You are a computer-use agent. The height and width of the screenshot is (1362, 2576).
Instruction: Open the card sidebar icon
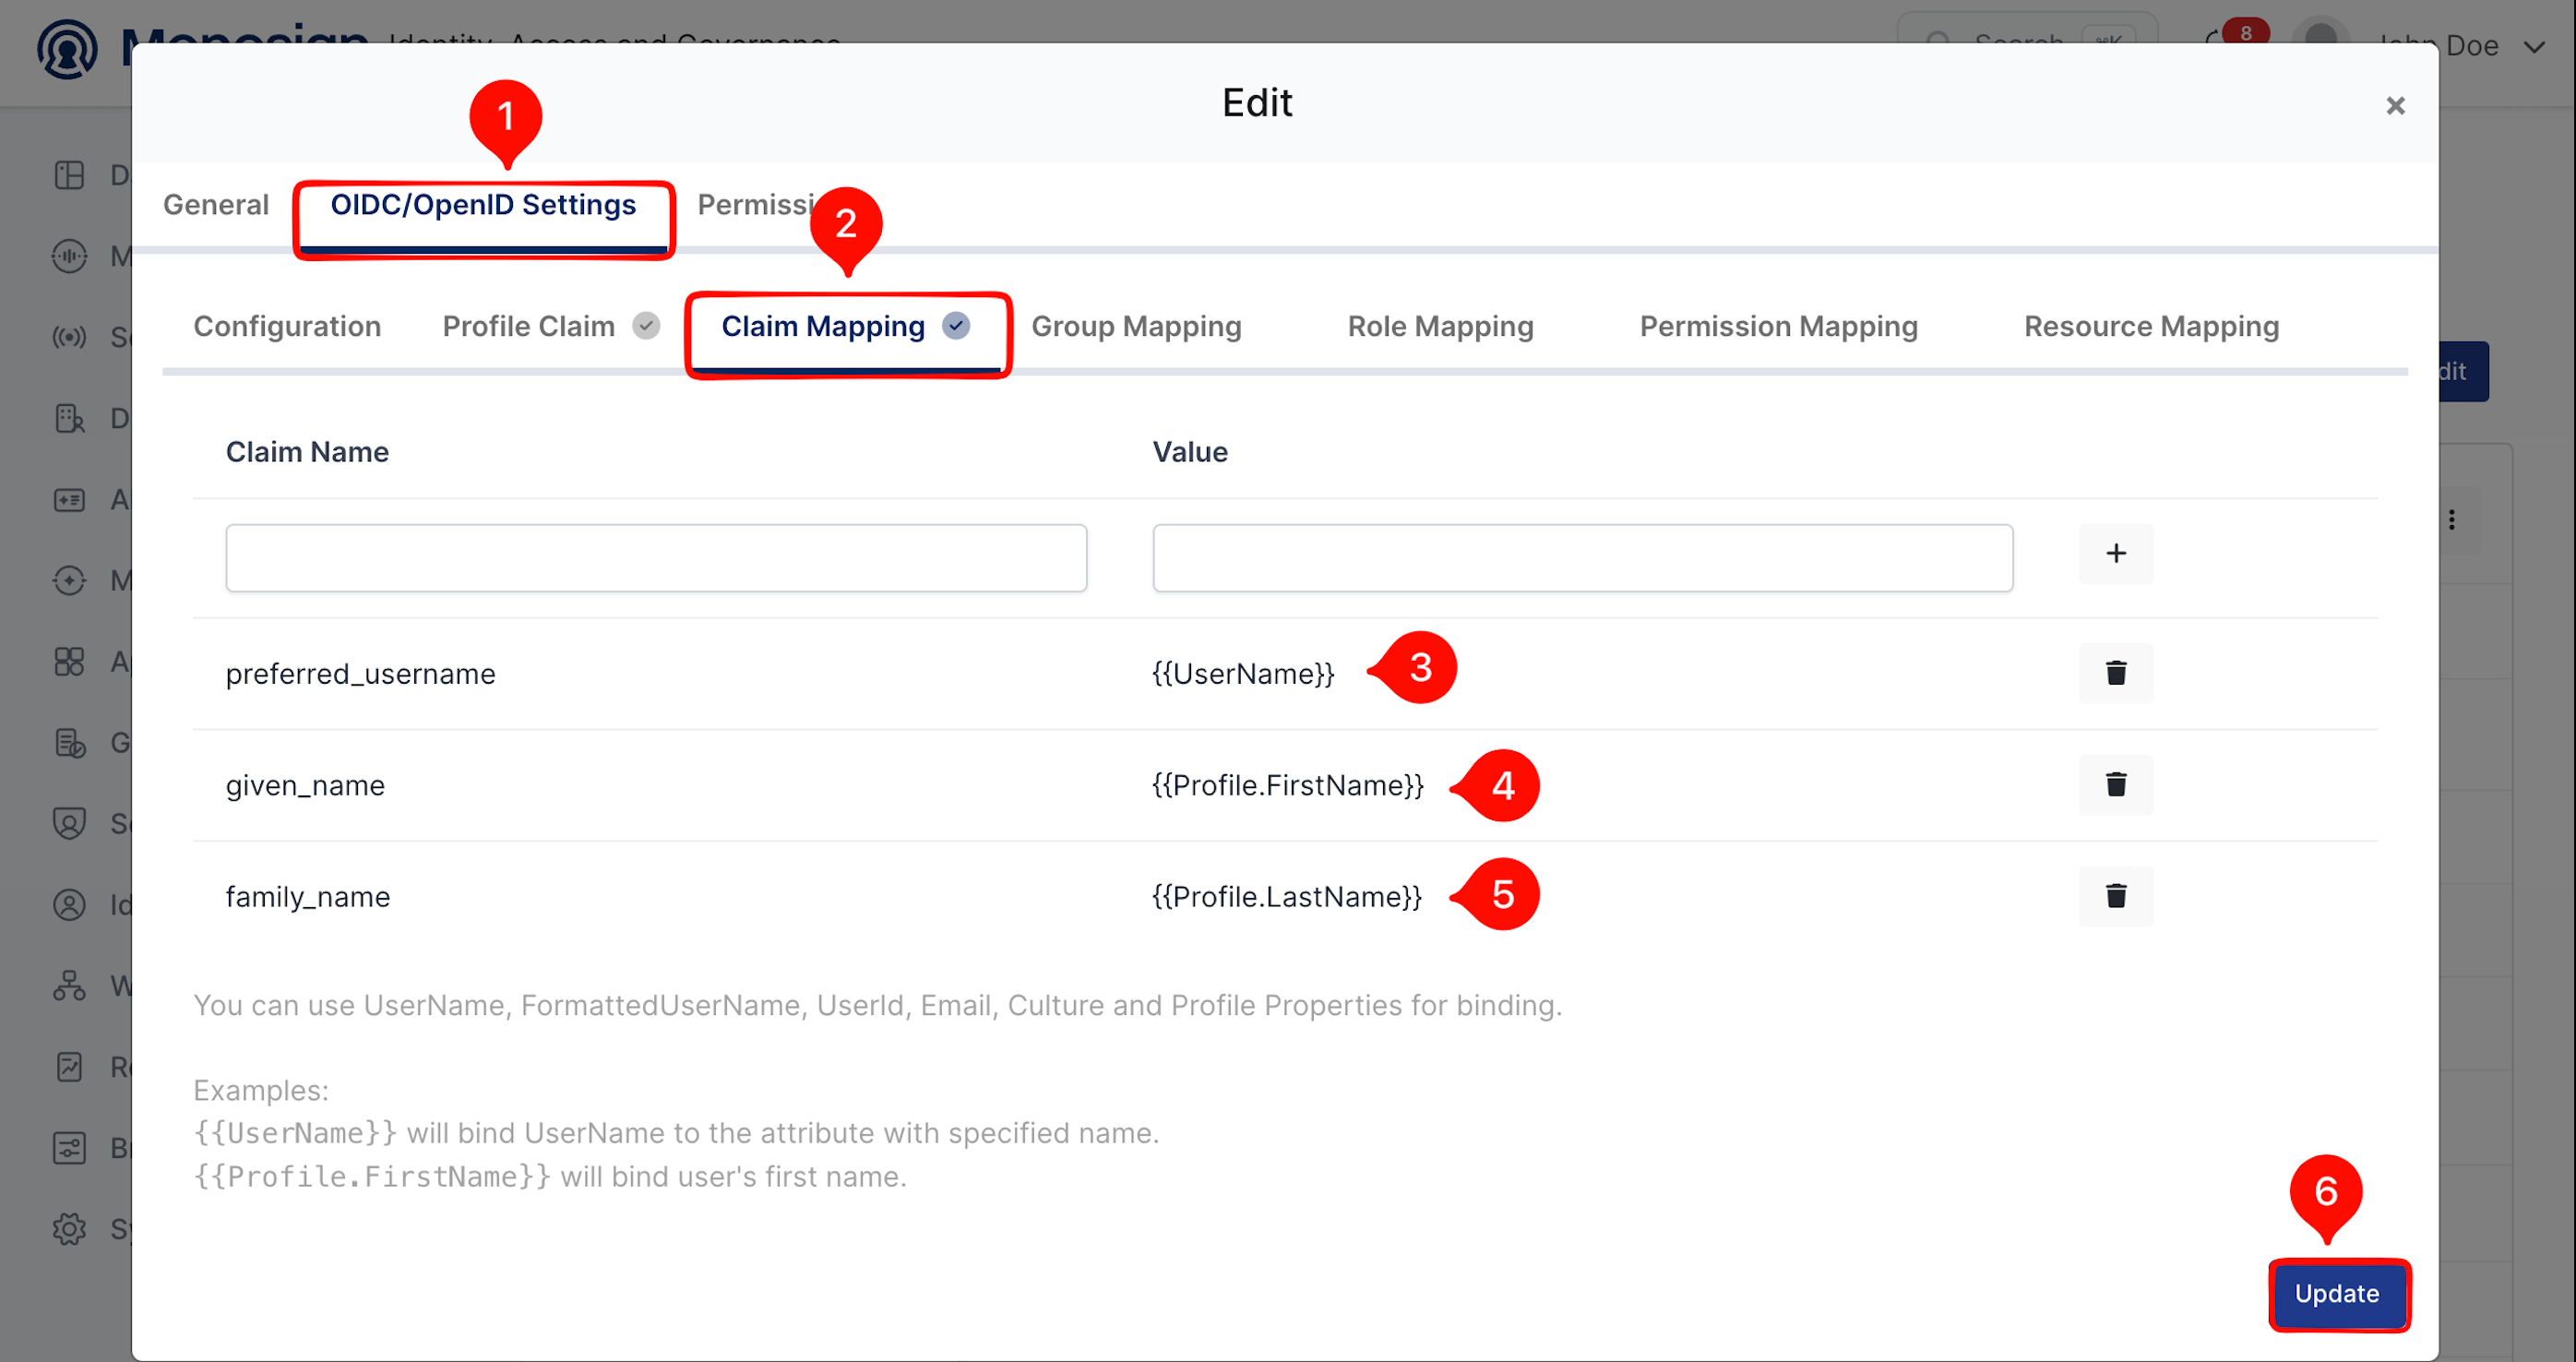(69, 499)
